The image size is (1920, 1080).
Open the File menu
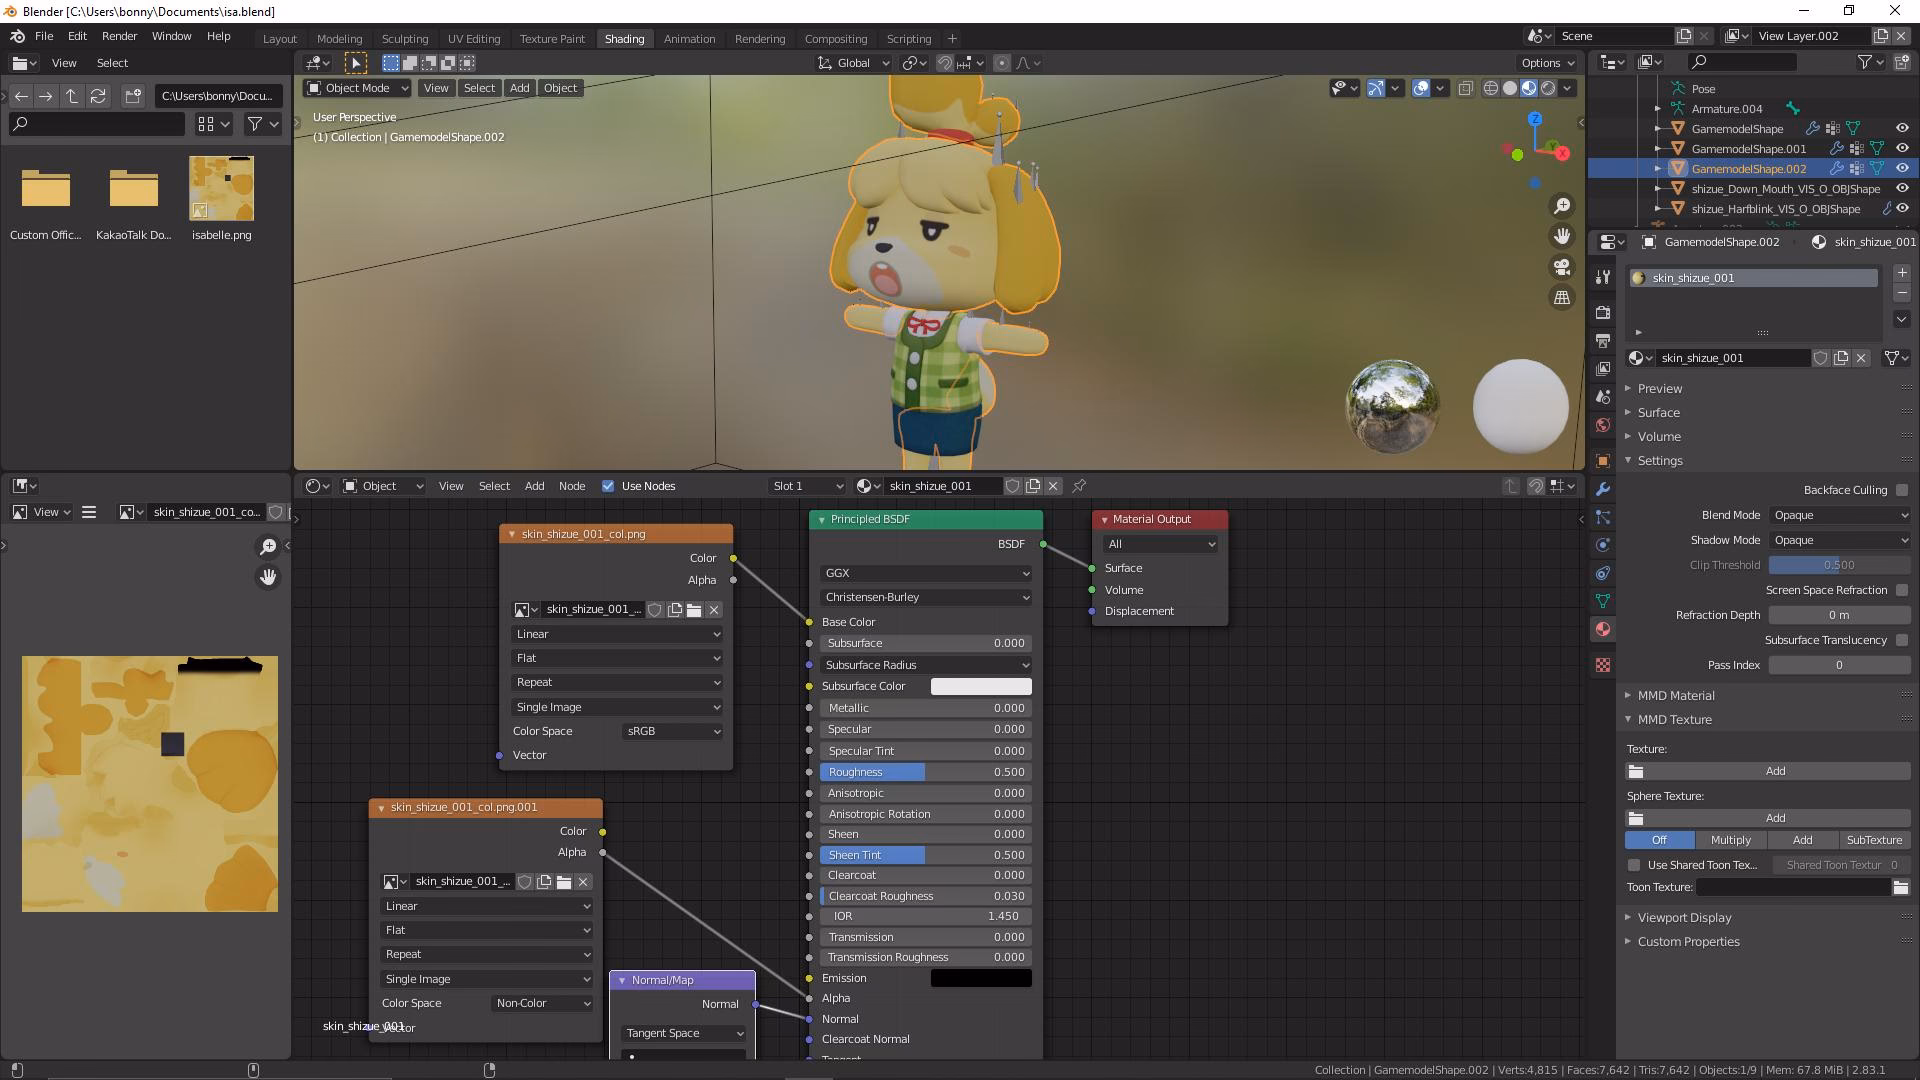(44, 36)
